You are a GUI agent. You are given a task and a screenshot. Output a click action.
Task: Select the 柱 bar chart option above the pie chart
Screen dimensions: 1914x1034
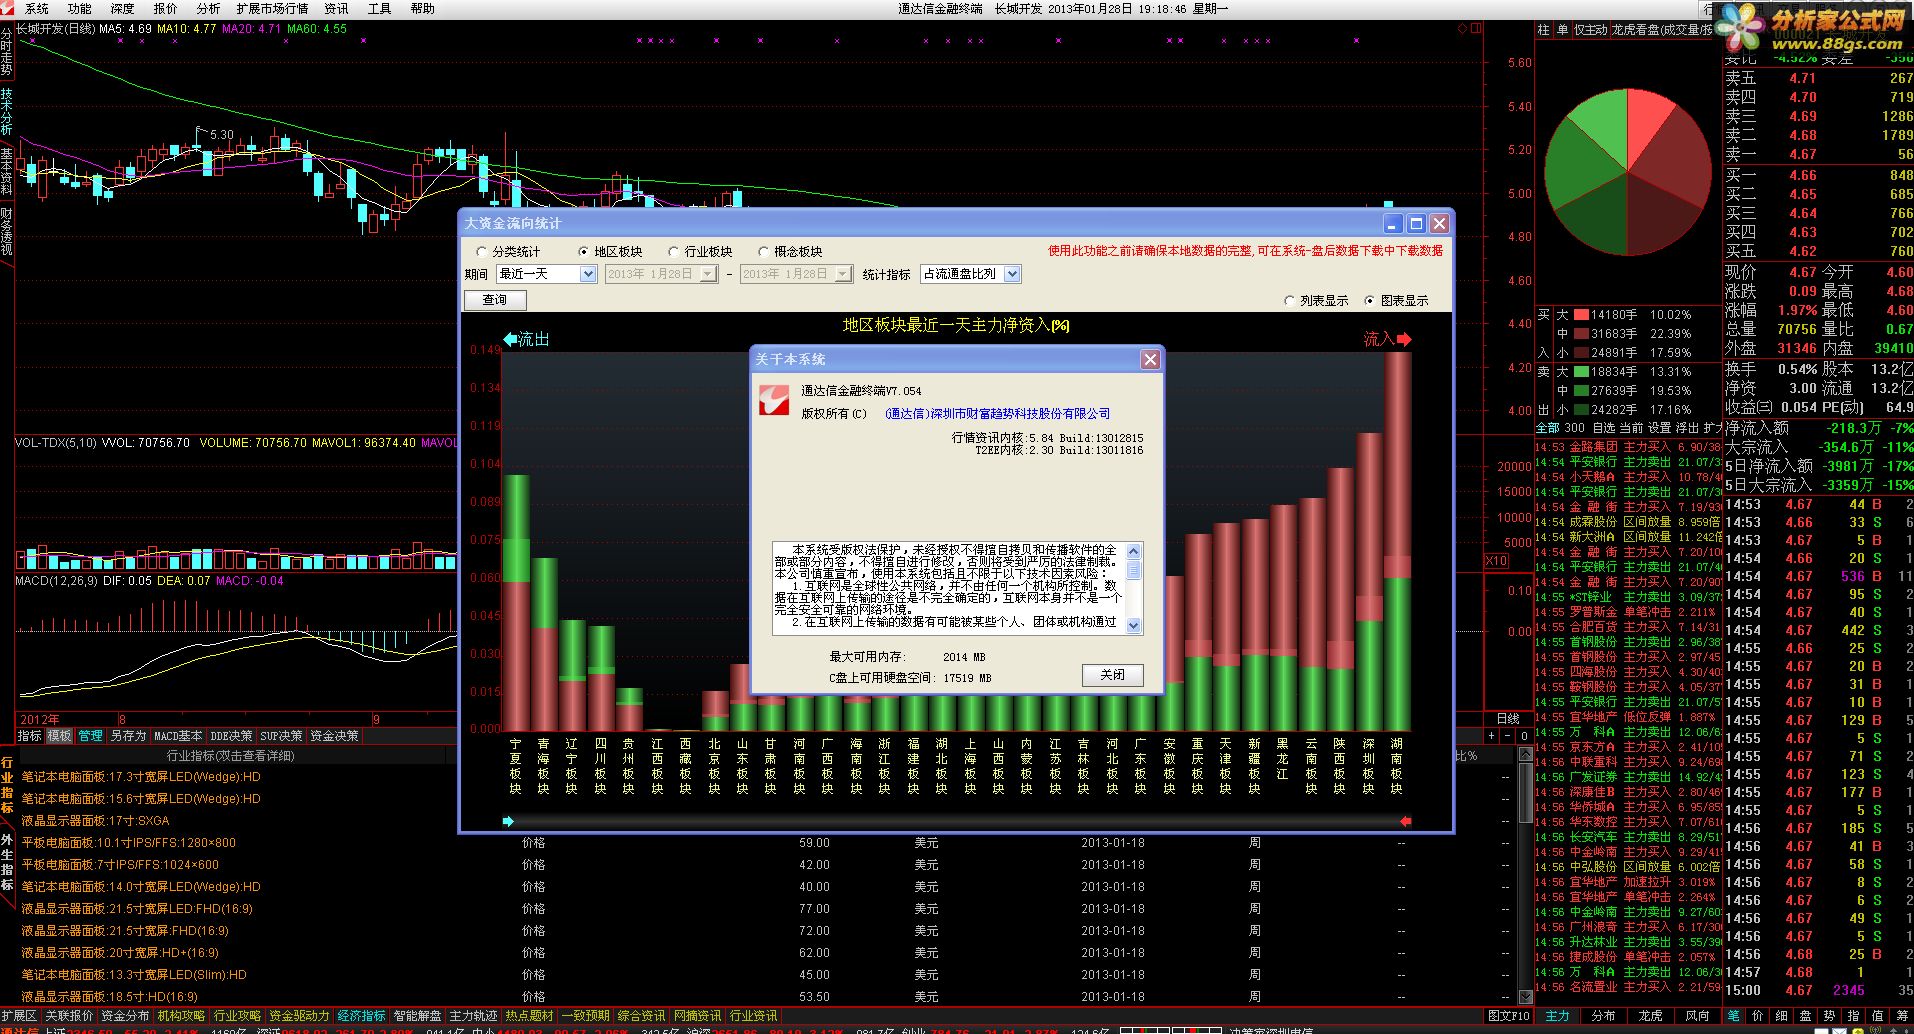[1543, 30]
